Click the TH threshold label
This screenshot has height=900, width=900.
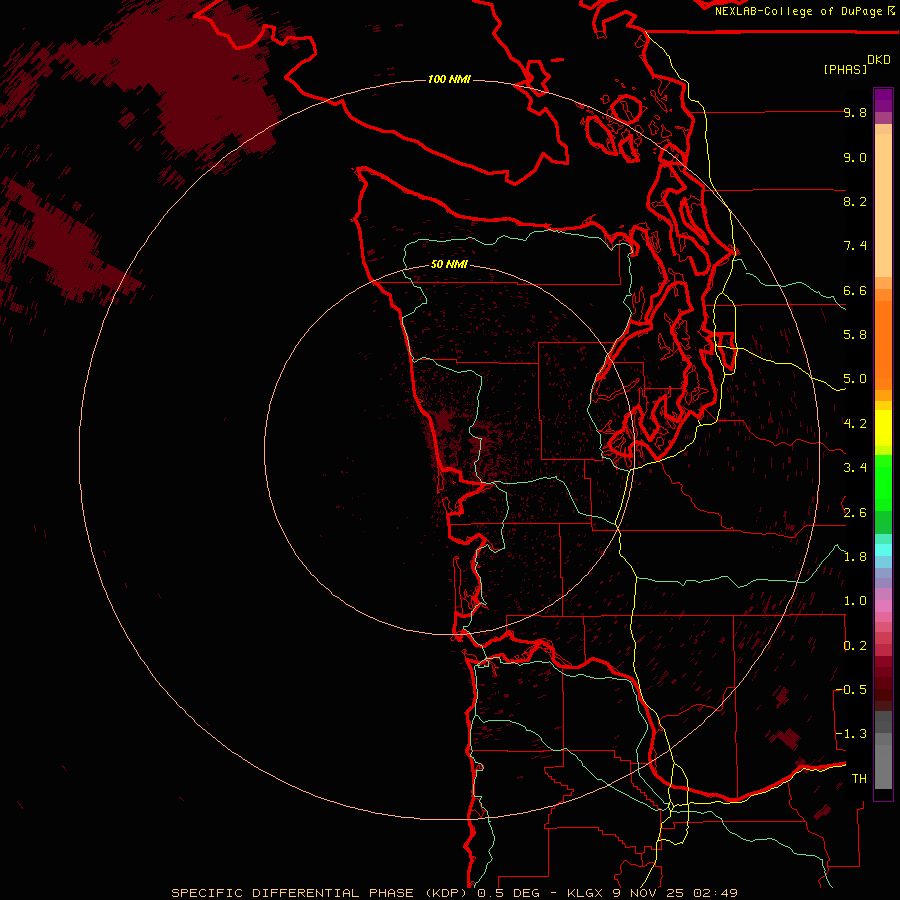click(x=859, y=778)
